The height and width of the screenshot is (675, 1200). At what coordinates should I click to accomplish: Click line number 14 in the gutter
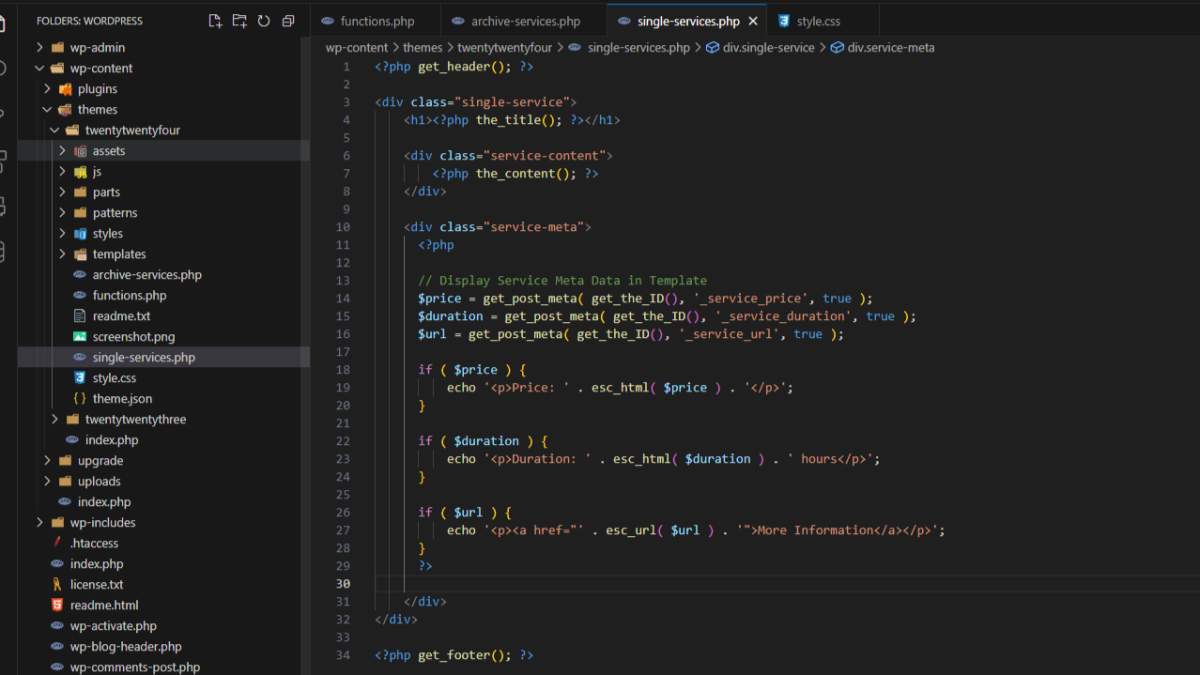pyautogui.click(x=344, y=298)
